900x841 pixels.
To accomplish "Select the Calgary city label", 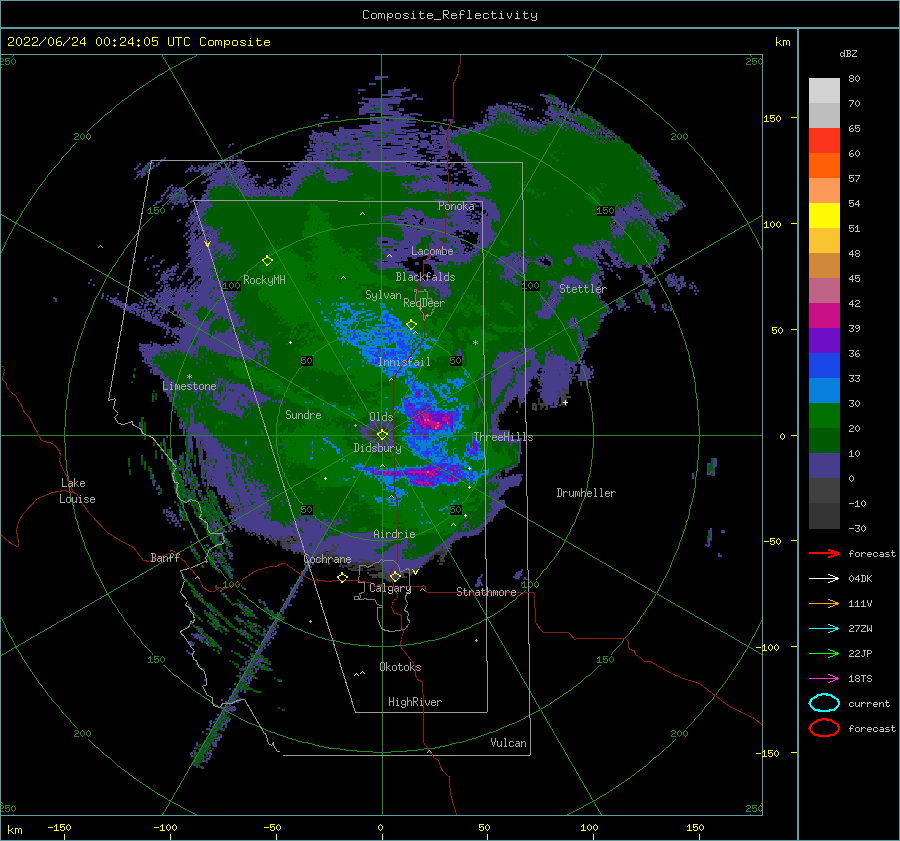I will [390, 588].
